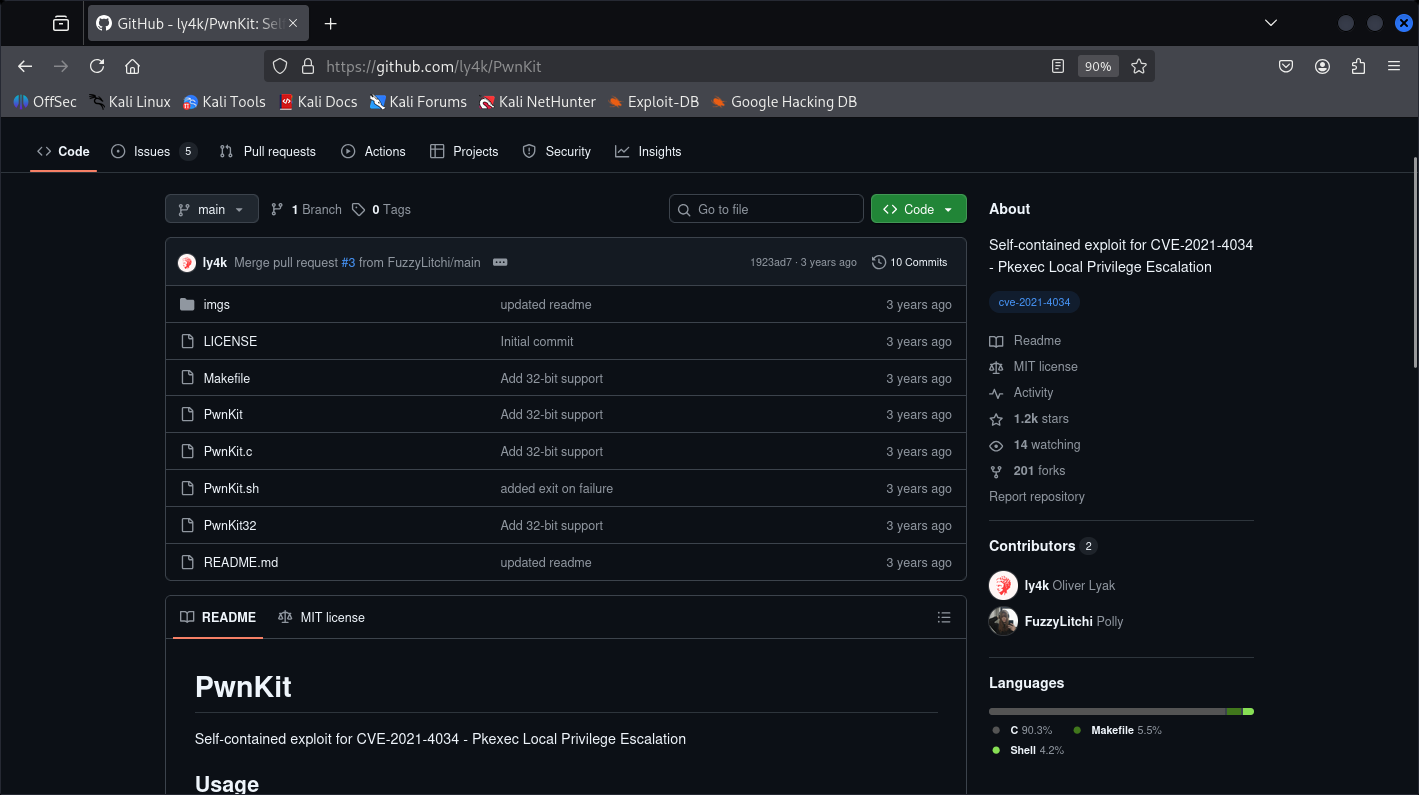Open the Issues tab

point(153,151)
